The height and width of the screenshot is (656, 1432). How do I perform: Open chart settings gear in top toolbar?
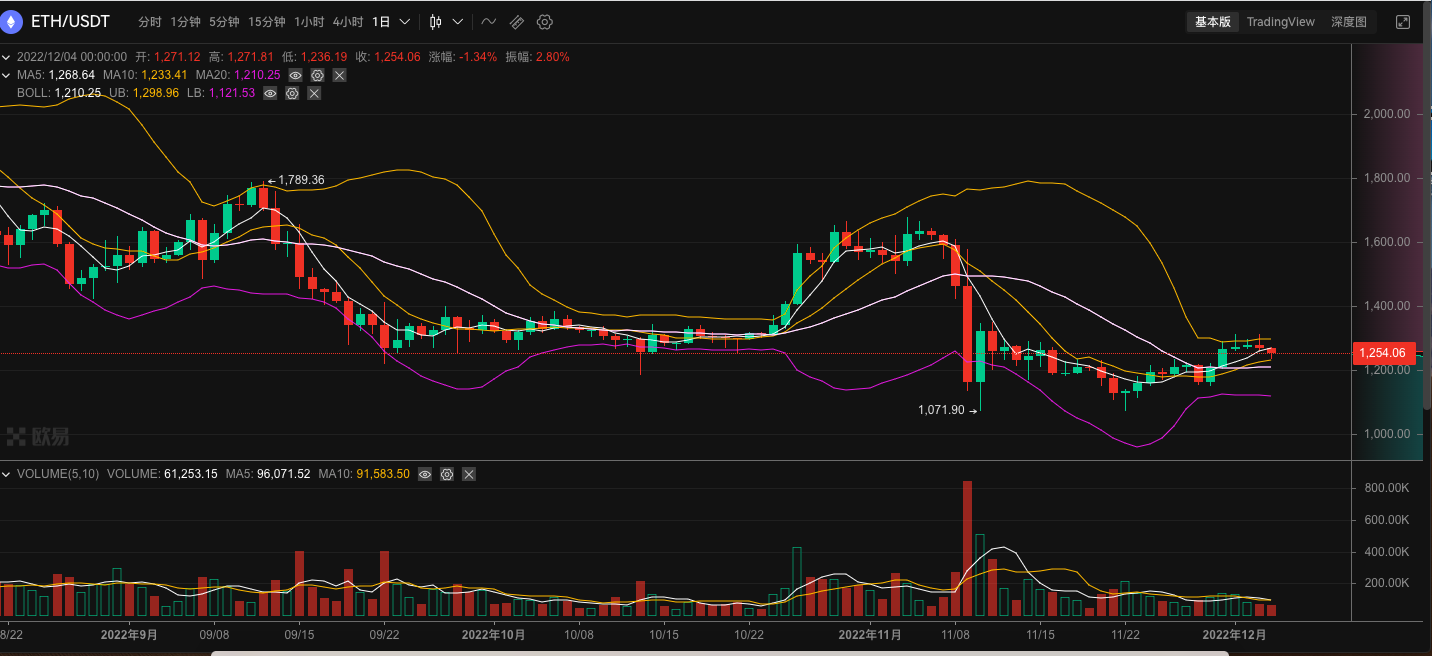544,21
